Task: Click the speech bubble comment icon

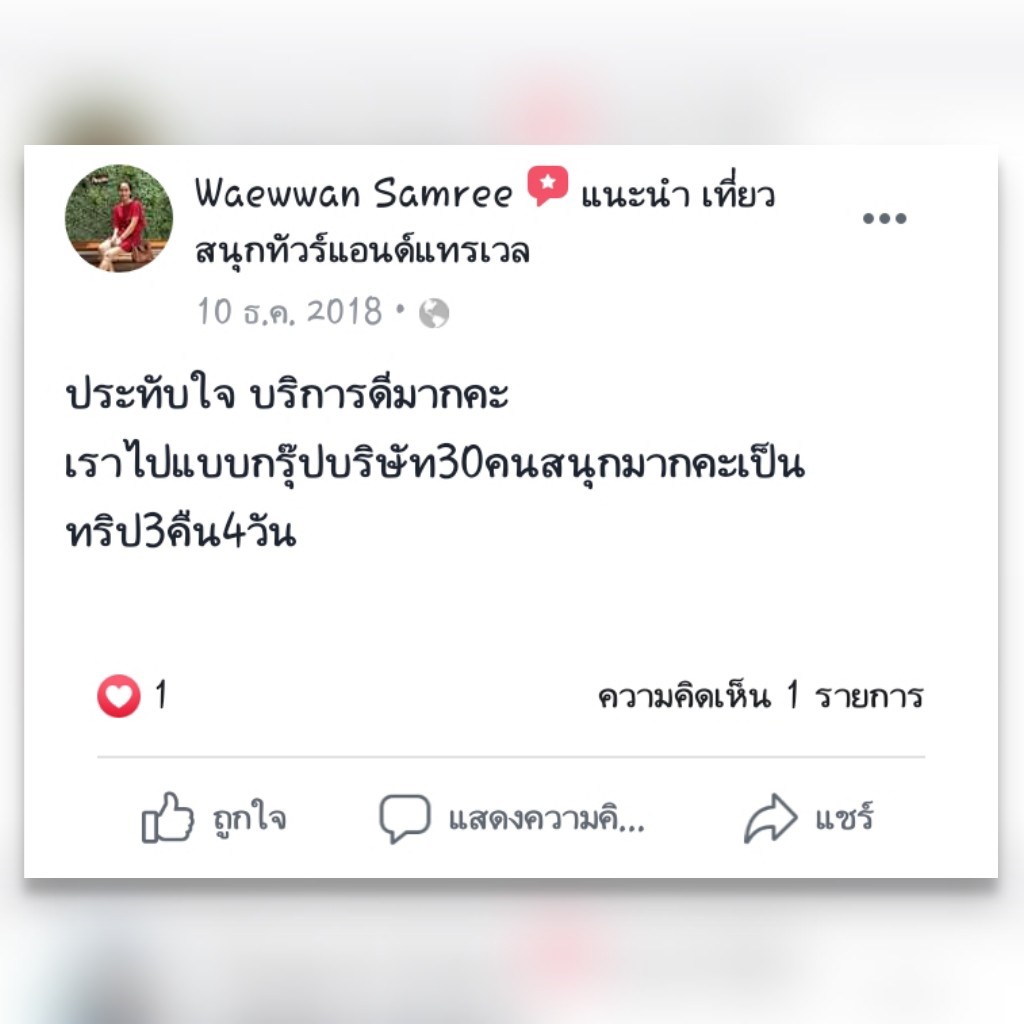Action: click(405, 818)
